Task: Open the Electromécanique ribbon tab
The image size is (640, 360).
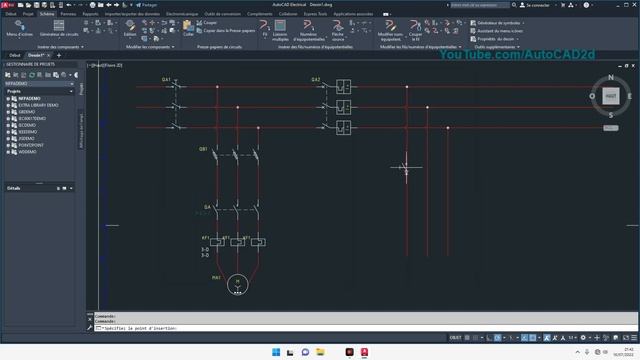Action: [x=182, y=14]
